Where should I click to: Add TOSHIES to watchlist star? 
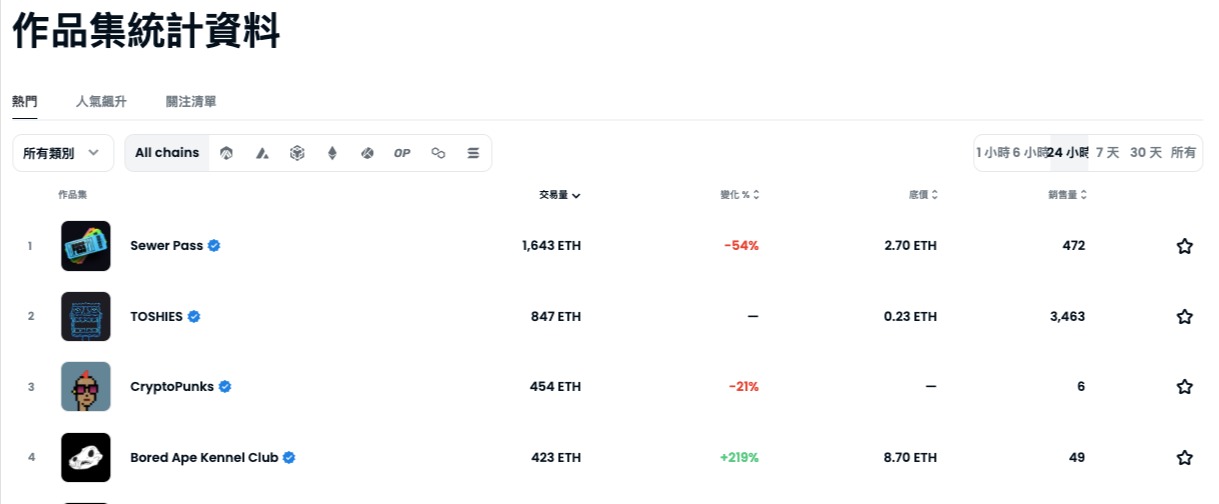(x=1185, y=317)
